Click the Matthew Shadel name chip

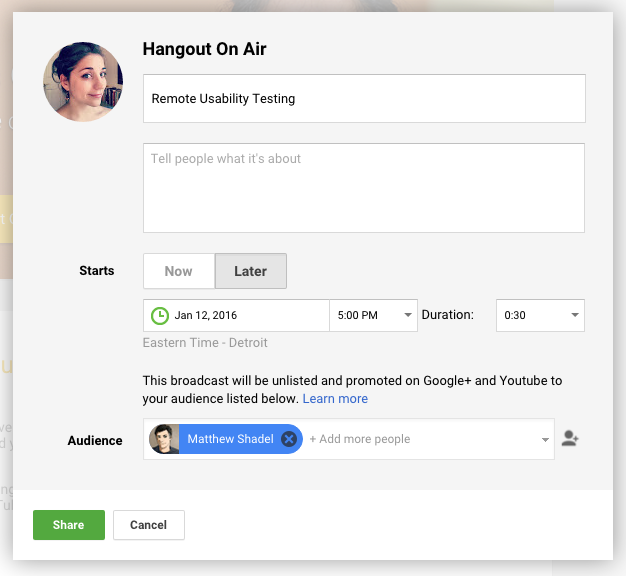[226, 439]
